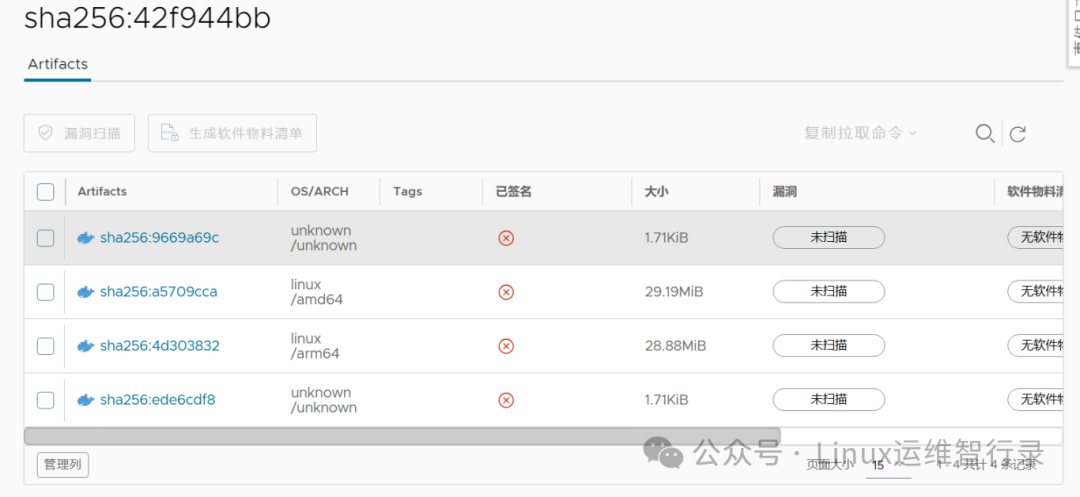Select the linux/arm64 artifact checkbox
This screenshot has width=1080, height=497.
[x=45, y=346]
